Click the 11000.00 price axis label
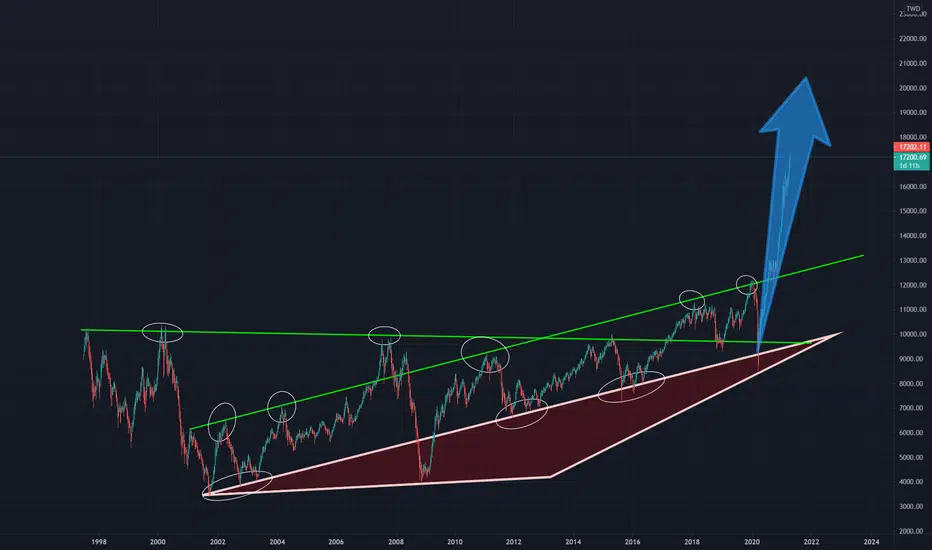Image resolution: width=932 pixels, height=550 pixels. [912, 310]
